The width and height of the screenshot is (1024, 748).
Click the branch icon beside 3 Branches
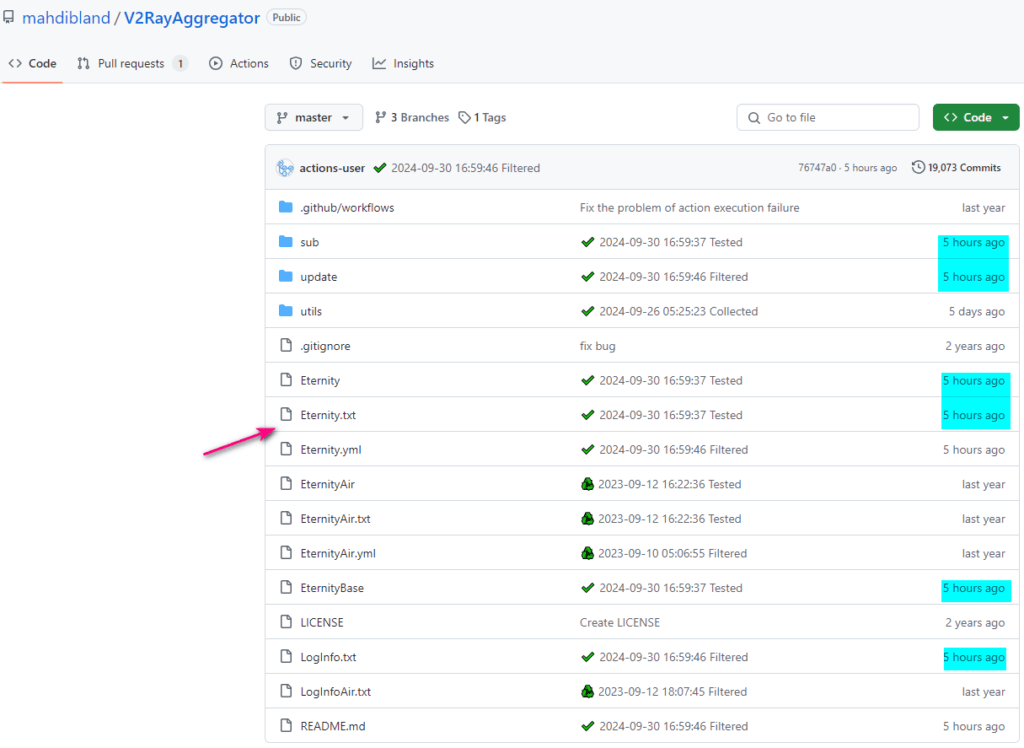pos(380,118)
